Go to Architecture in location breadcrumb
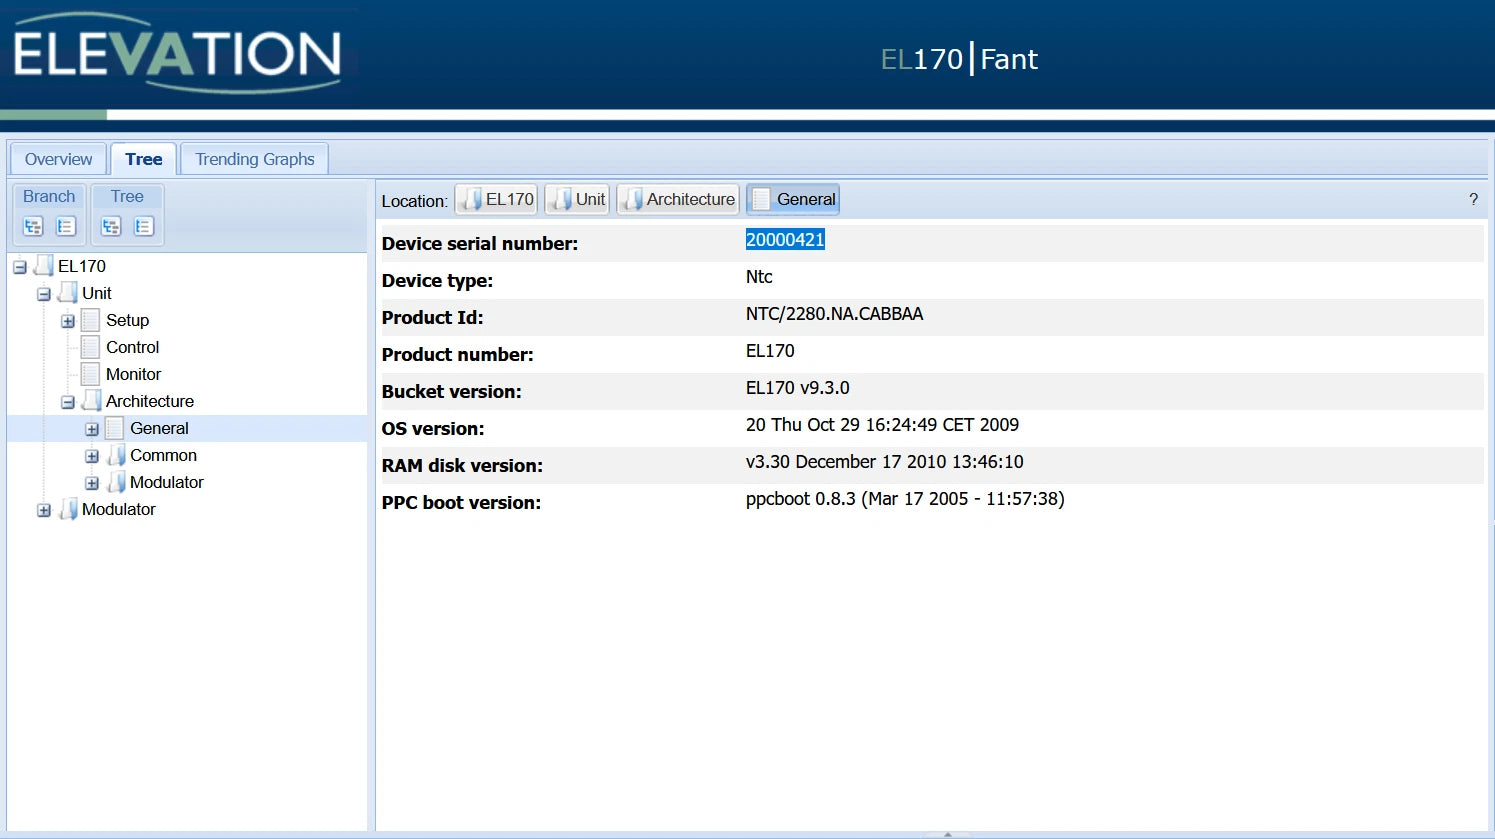Screen dimensions: 1495x839 (678, 199)
